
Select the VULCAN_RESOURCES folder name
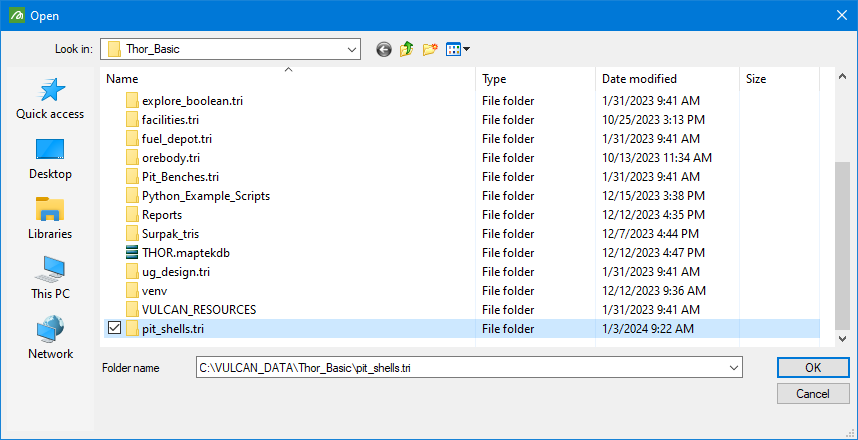199,310
